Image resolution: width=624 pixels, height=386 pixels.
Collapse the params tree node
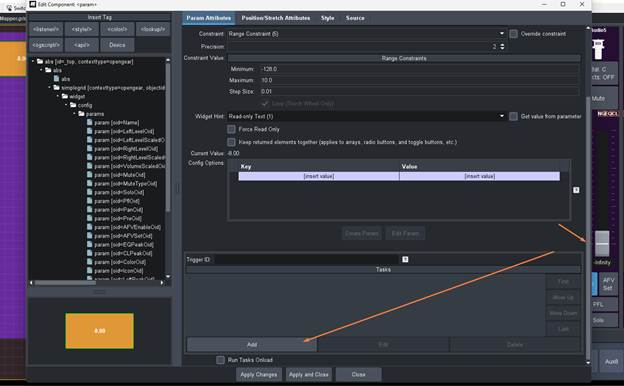pos(74,114)
